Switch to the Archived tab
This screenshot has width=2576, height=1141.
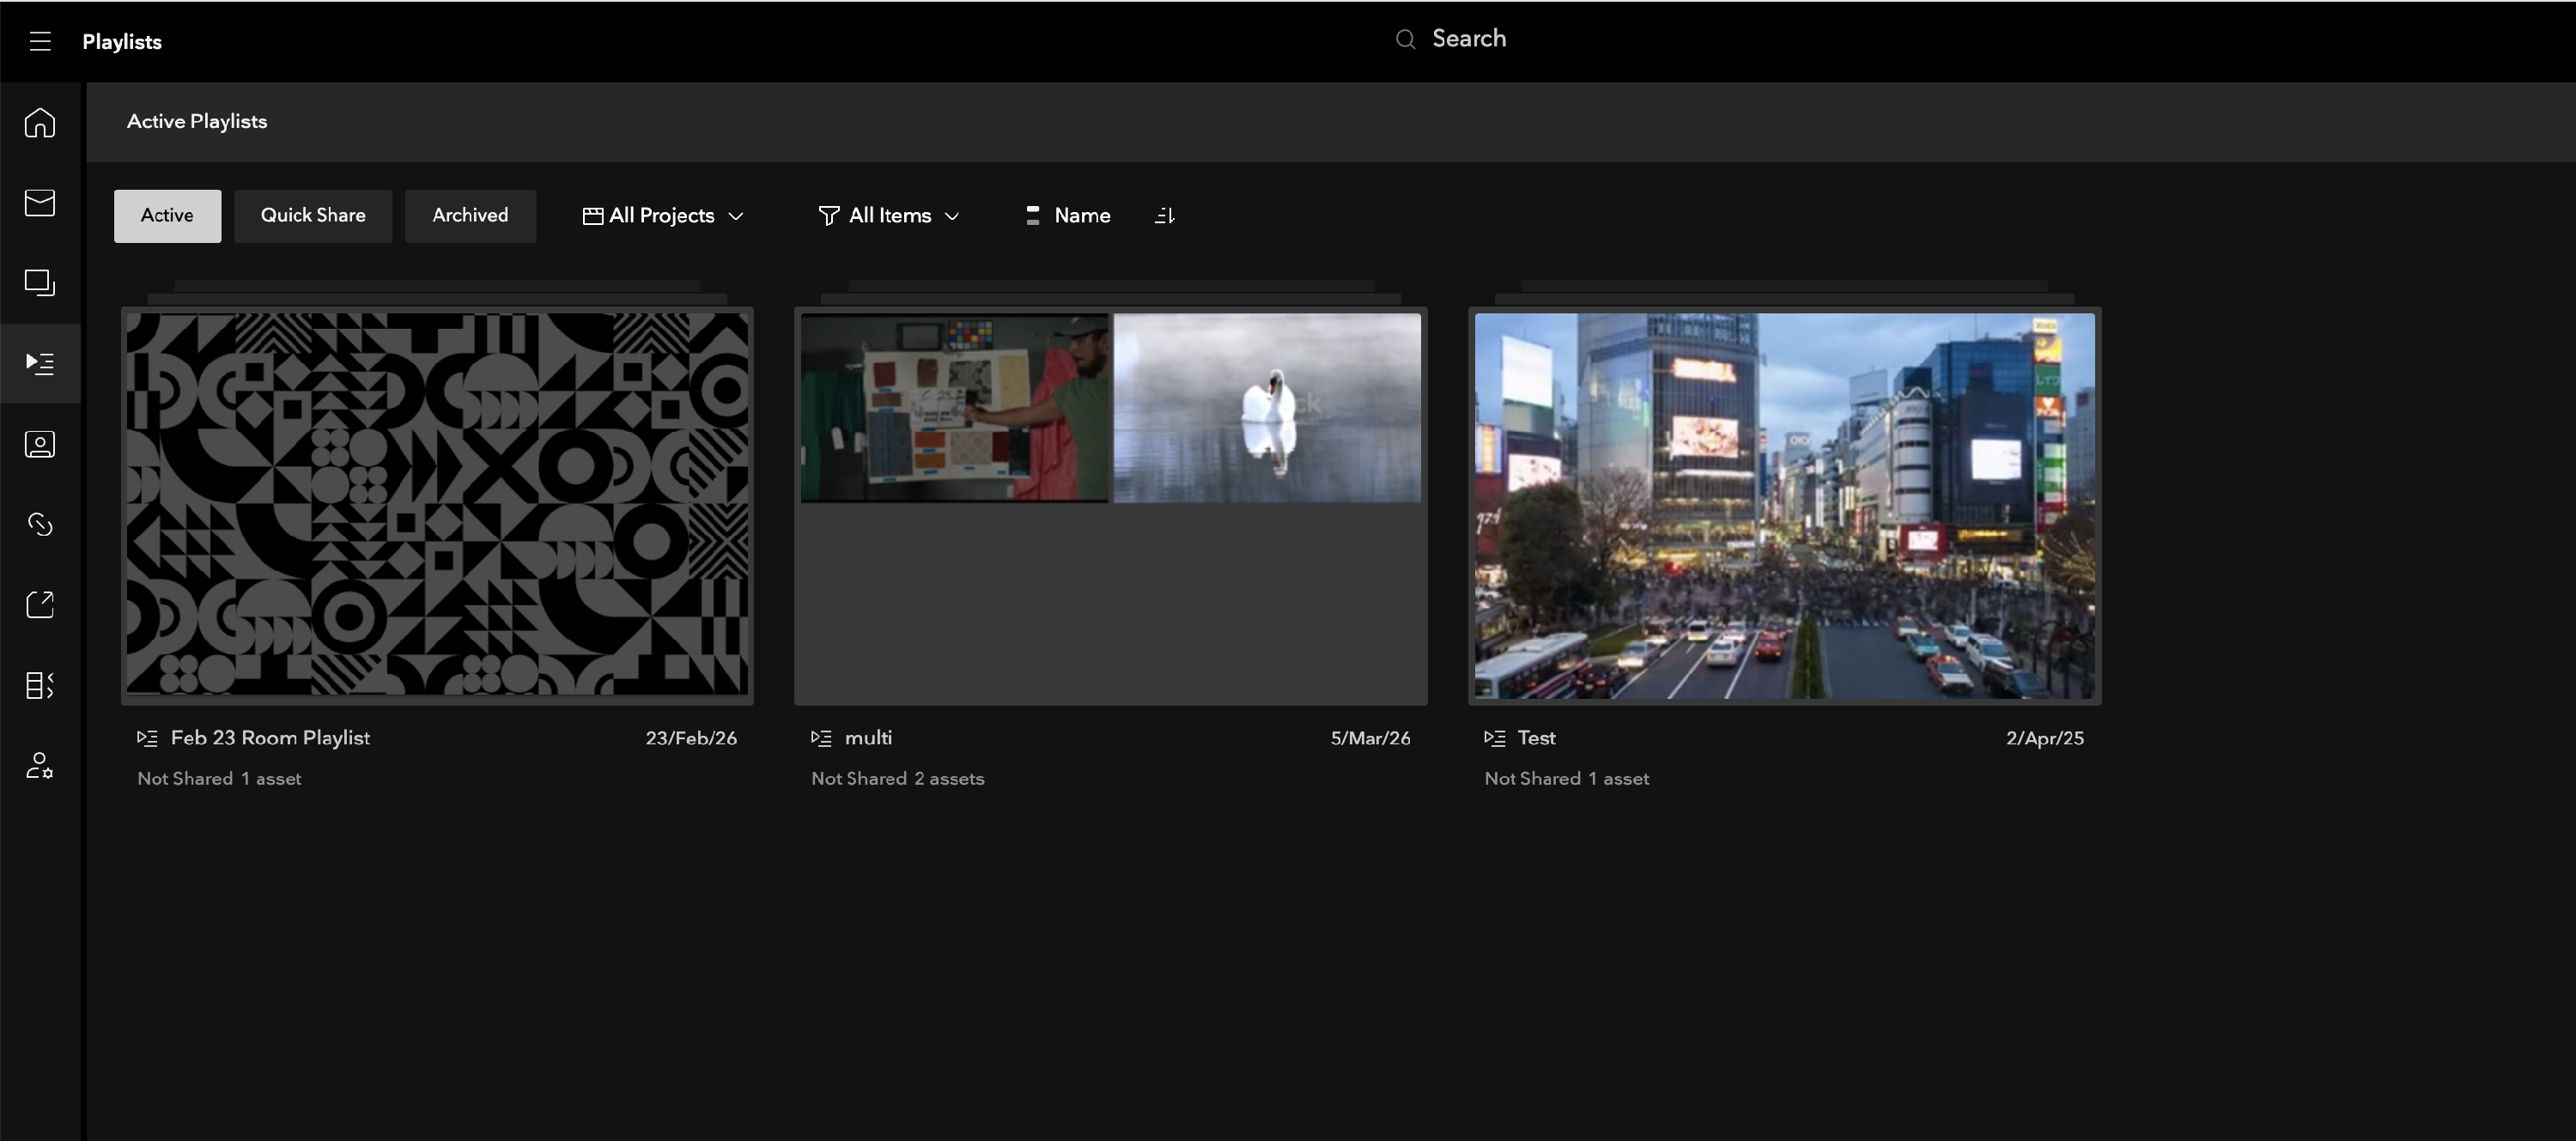pyautogui.click(x=470, y=216)
